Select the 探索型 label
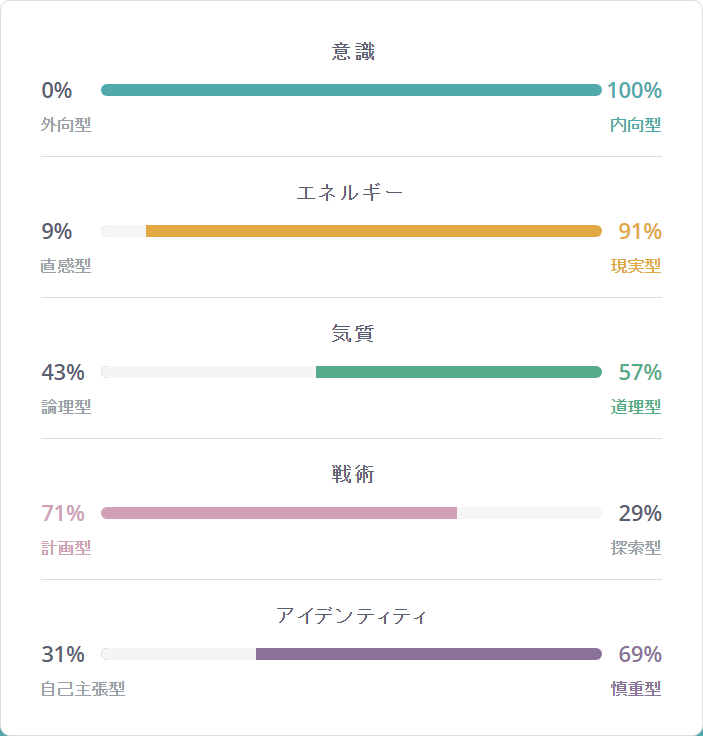Viewport: 703px width, 736px height. (635, 548)
